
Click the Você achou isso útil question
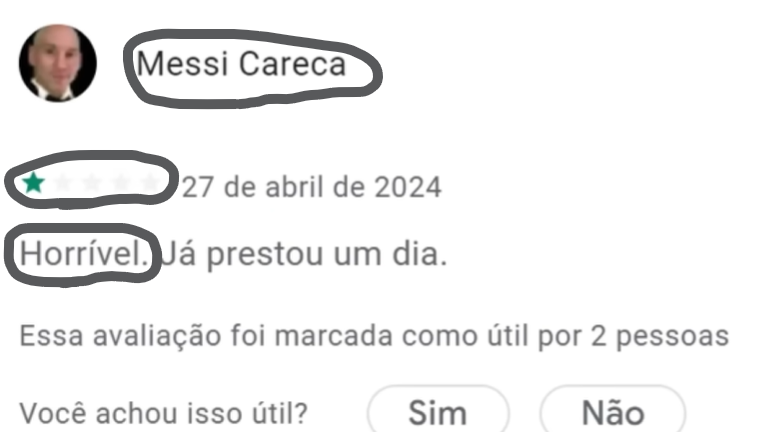(164, 413)
